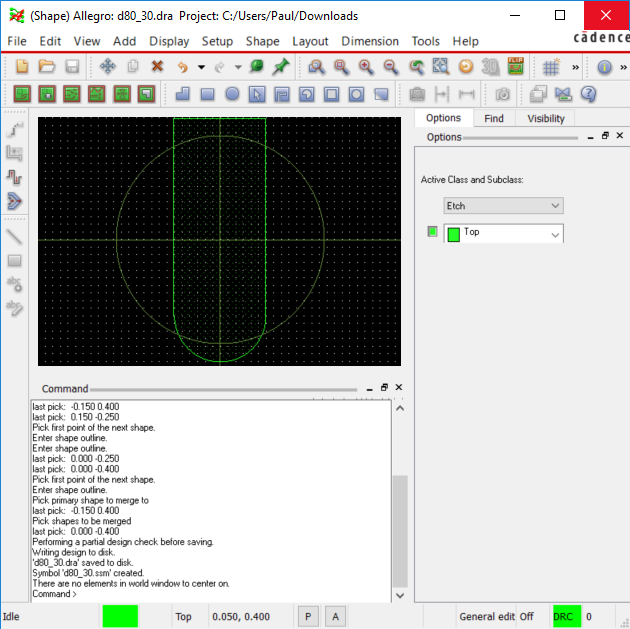
Task: Zoom out with minus magnifier
Action: tap(391, 66)
